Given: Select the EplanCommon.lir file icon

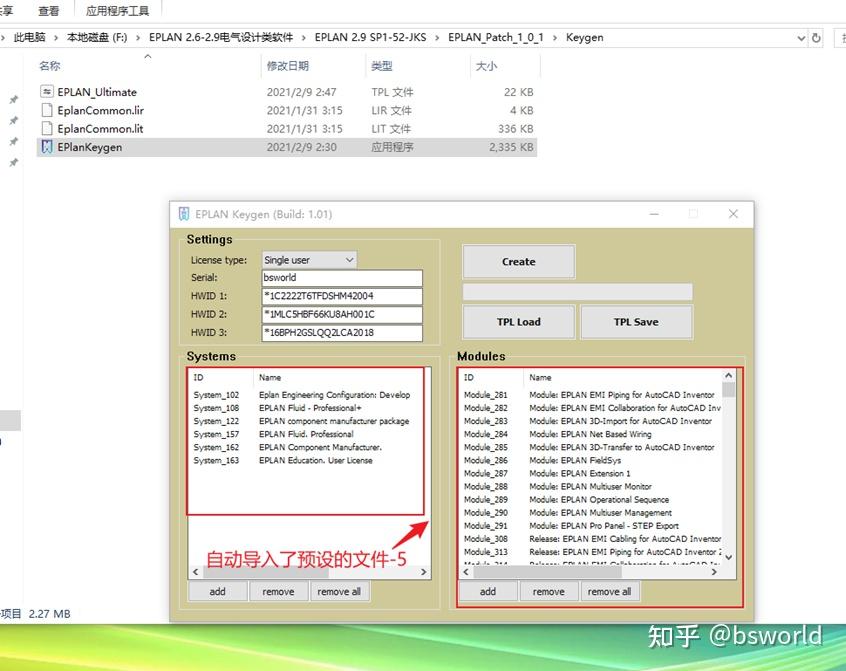Looking at the screenshot, I should (x=47, y=110).
